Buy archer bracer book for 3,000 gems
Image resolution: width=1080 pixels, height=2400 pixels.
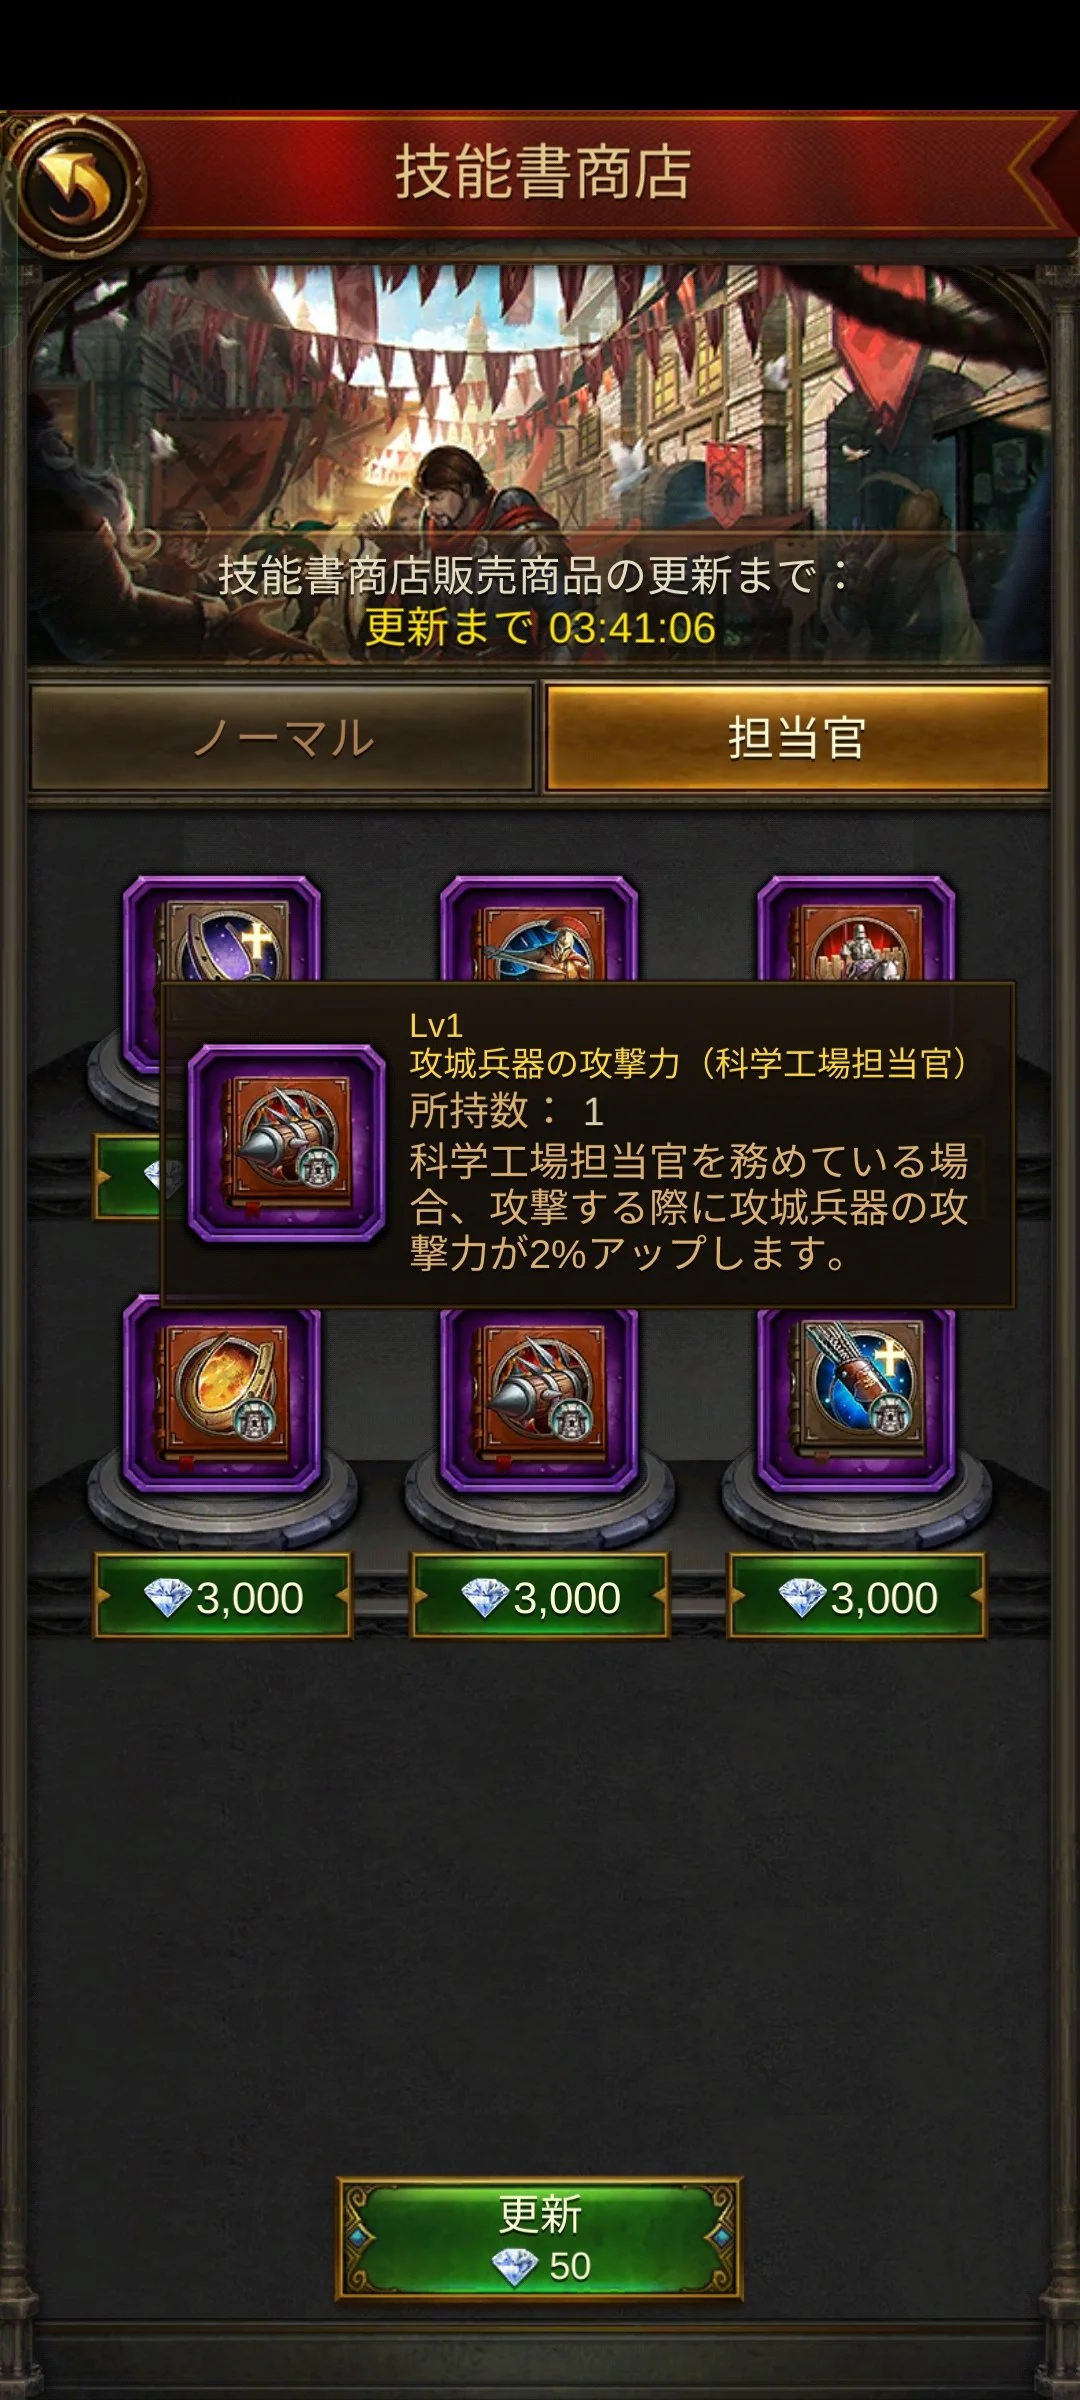[x=856, y=1597]
